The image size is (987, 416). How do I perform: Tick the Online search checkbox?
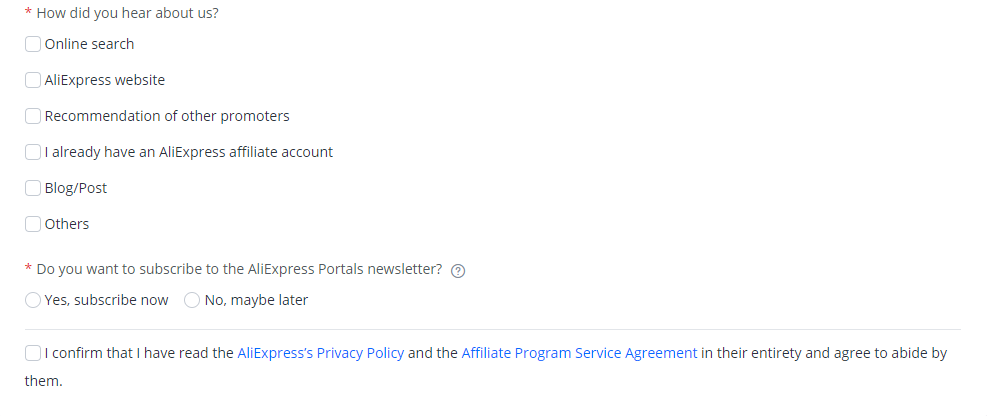tap(33, 44)
